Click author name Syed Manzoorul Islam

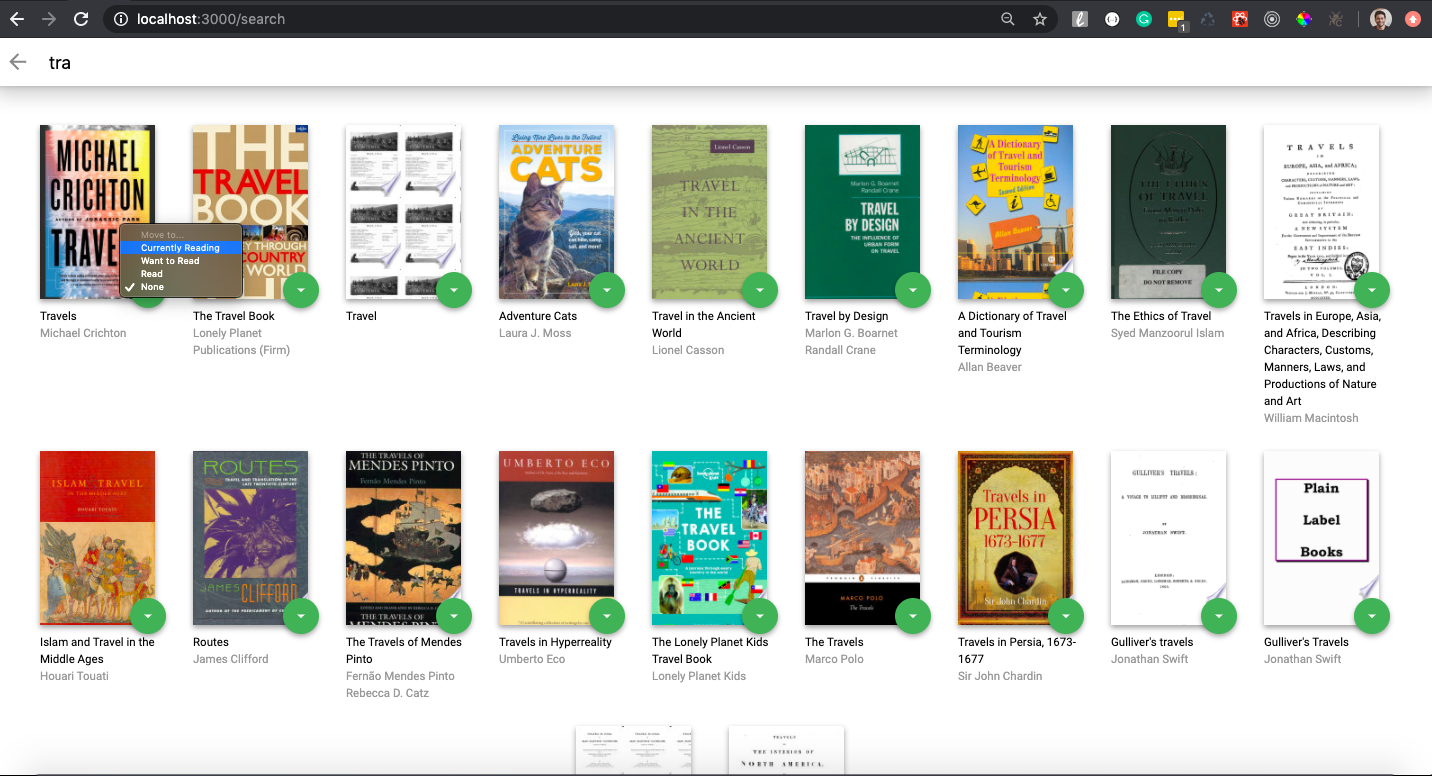click(x=1167, y=333)
